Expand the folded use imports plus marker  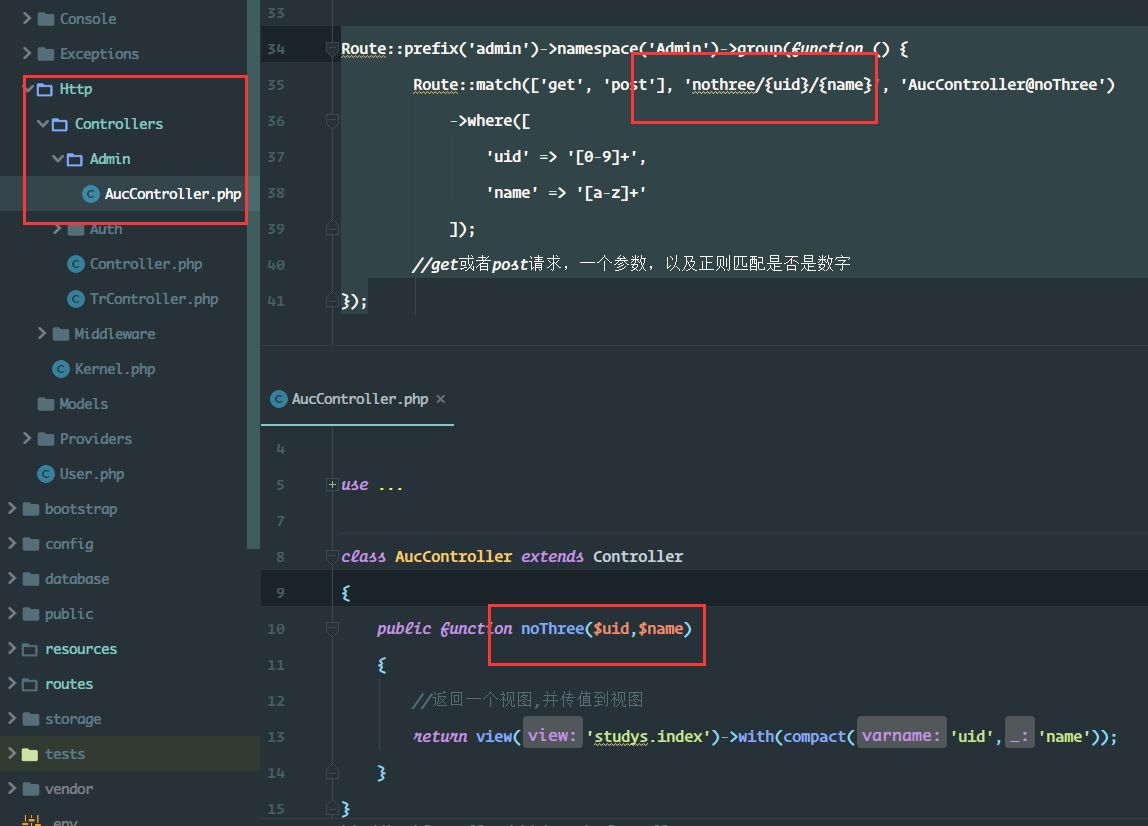[332, 485]
